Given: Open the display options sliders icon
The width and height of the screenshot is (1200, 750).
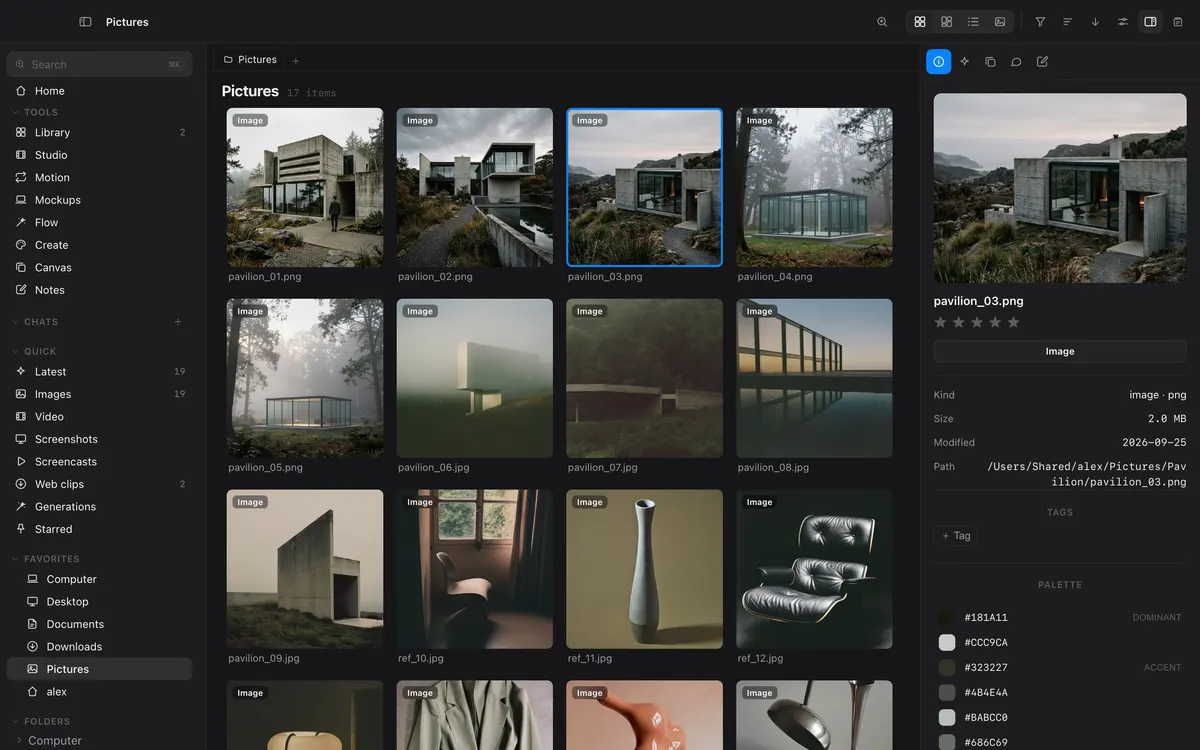Looking at the screenshot, I should click(1123, 22).
